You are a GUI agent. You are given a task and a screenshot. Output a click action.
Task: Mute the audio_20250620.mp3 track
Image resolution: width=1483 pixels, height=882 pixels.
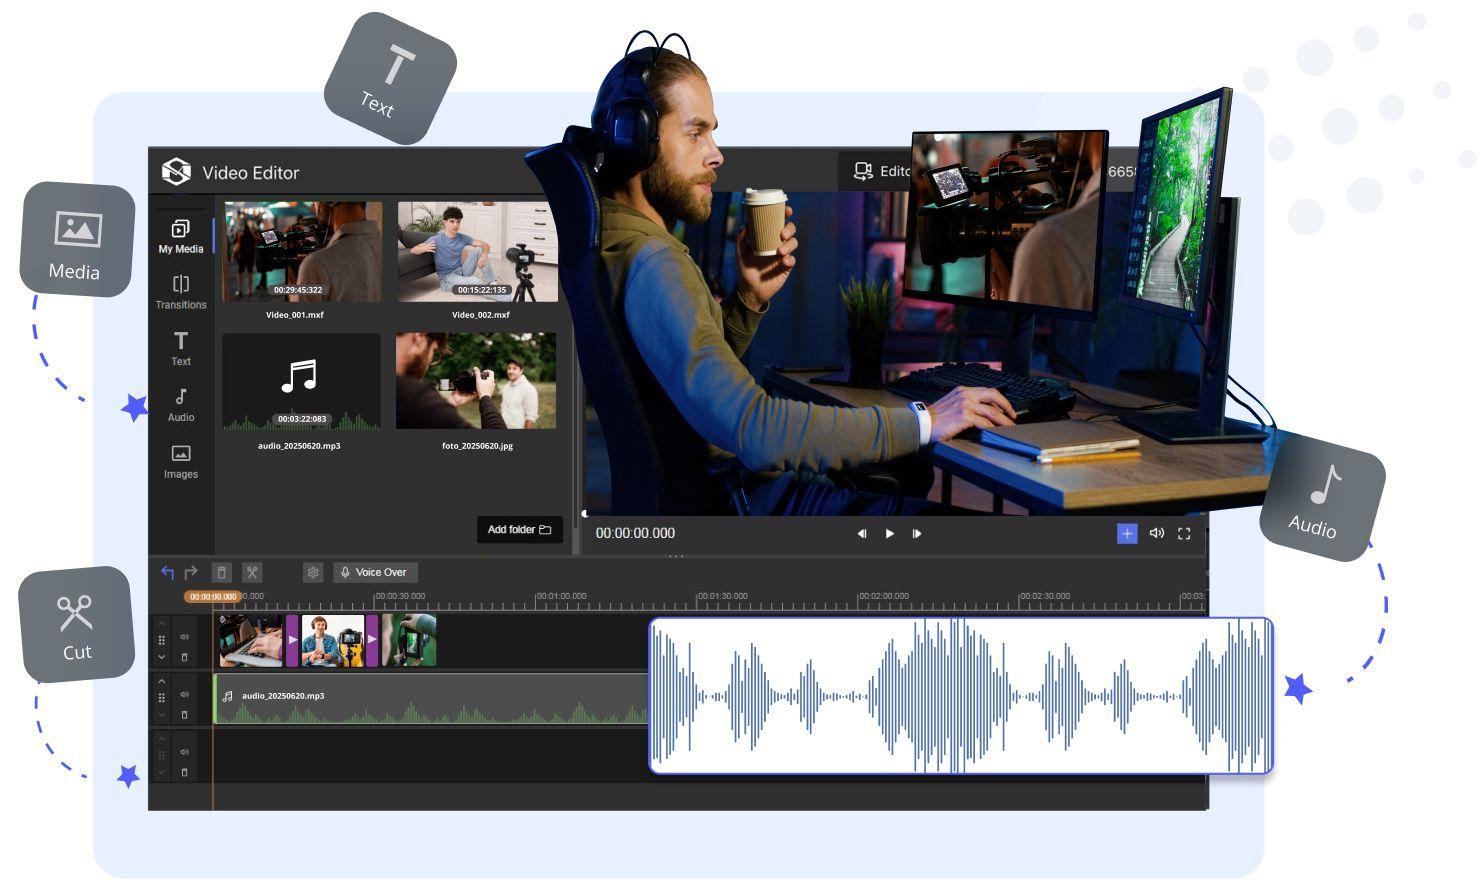(x=184, y=694)
